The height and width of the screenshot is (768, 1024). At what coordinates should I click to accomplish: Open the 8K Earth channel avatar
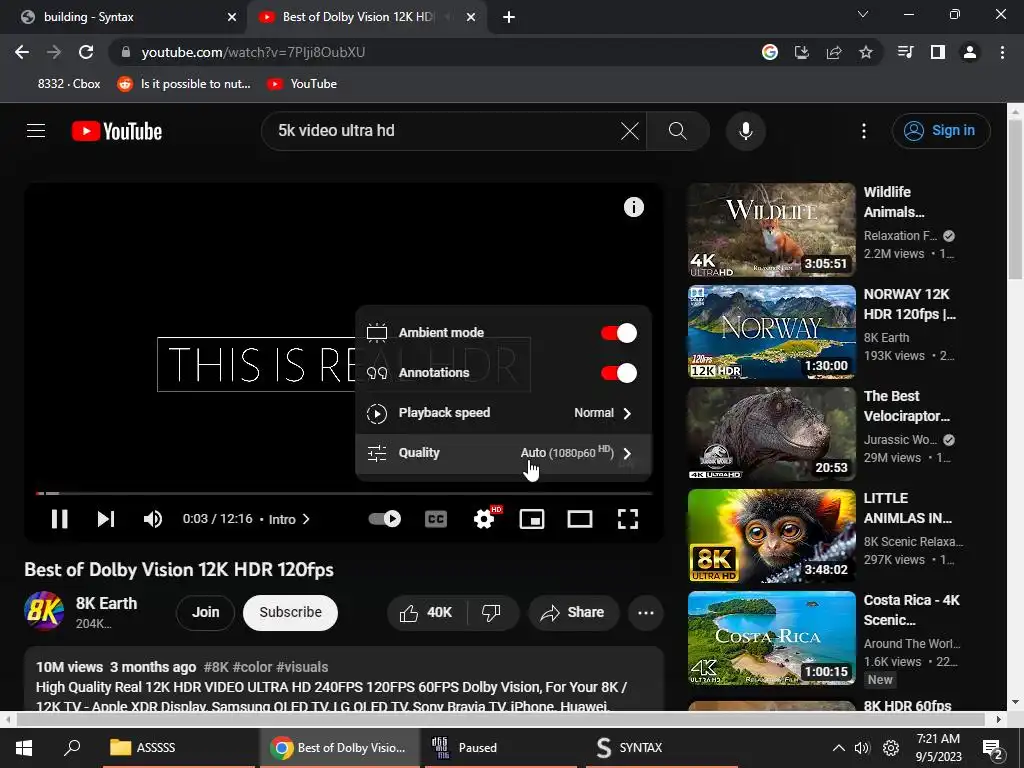tap(44, 612)
